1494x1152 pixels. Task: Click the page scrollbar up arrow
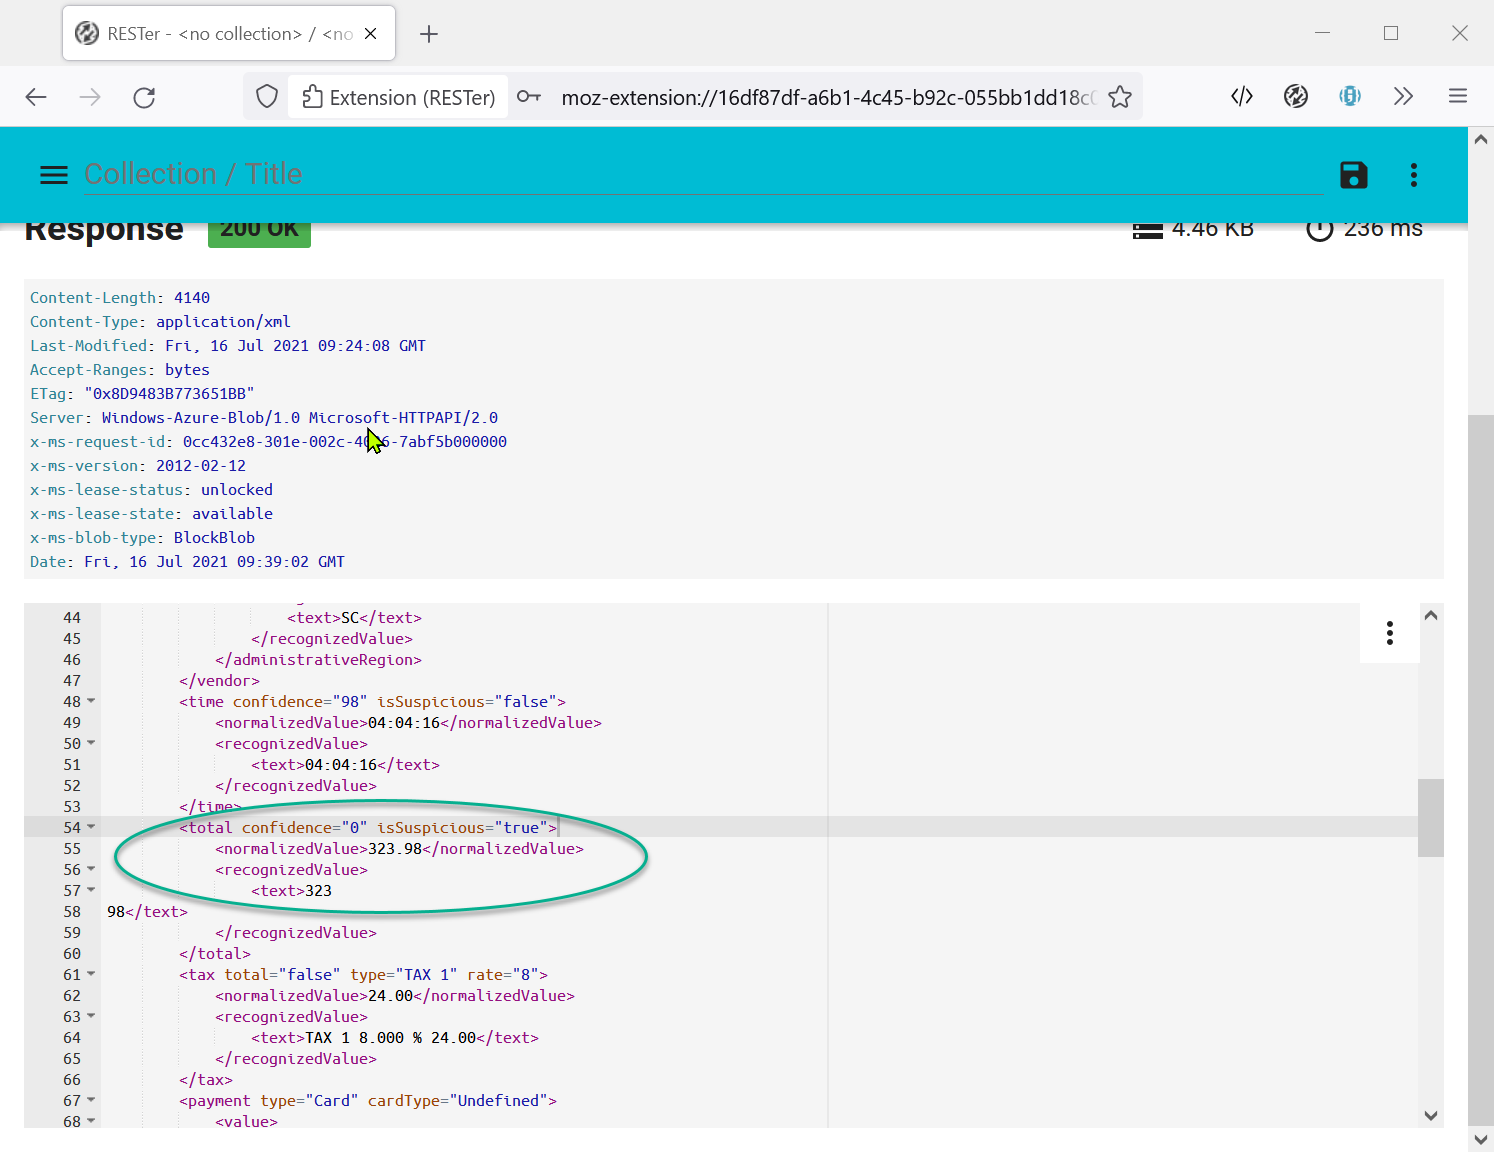(1480, 140)
